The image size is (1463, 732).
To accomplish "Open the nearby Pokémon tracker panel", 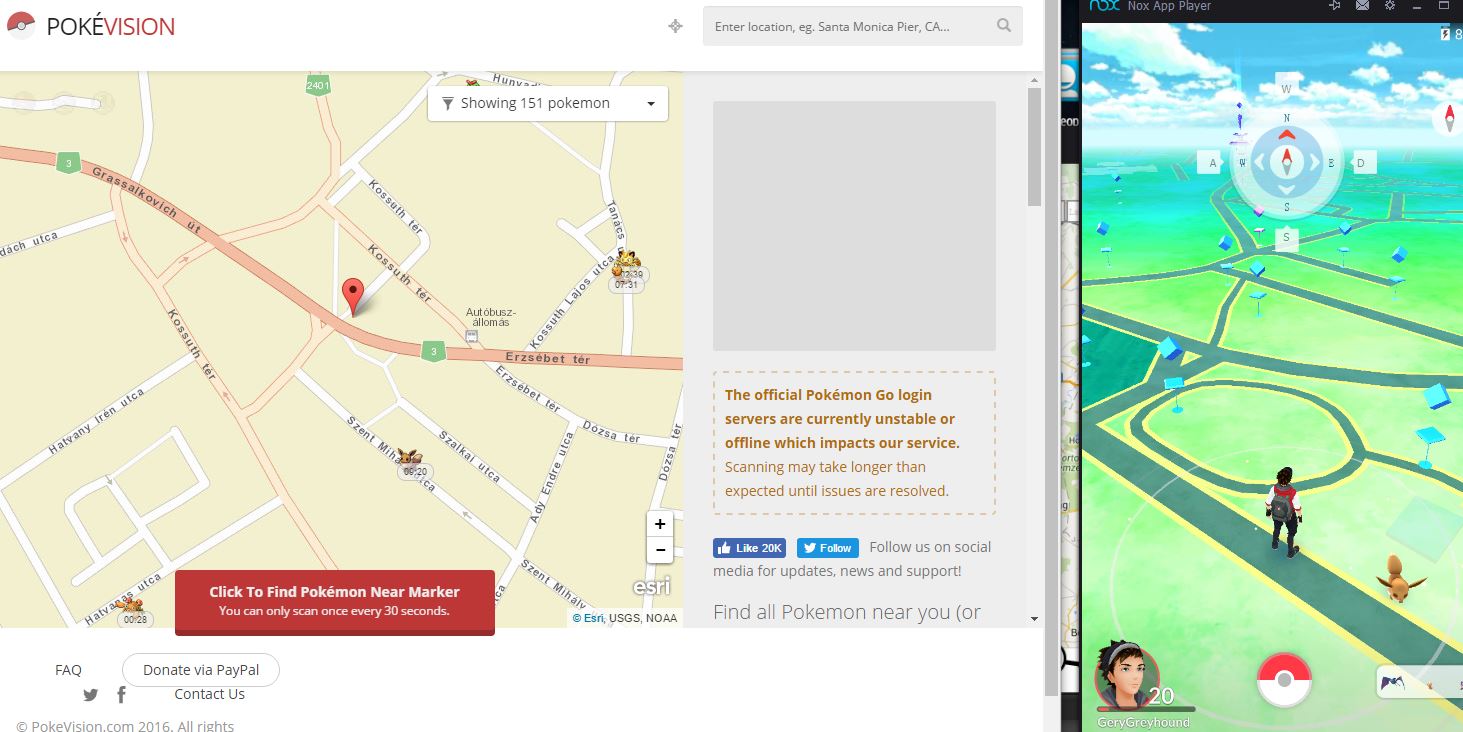I will (x=1419, y=683).
